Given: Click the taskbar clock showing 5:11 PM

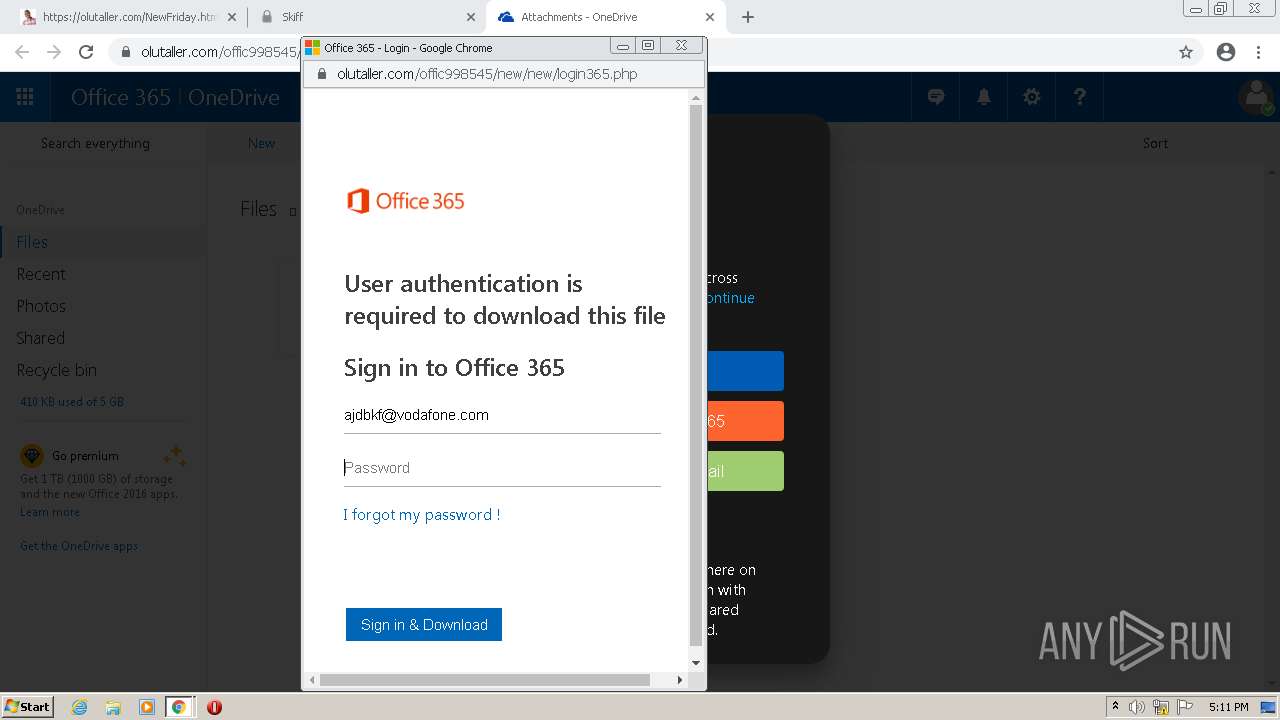Looking at the screenshot, I should tap(1228, 707).
